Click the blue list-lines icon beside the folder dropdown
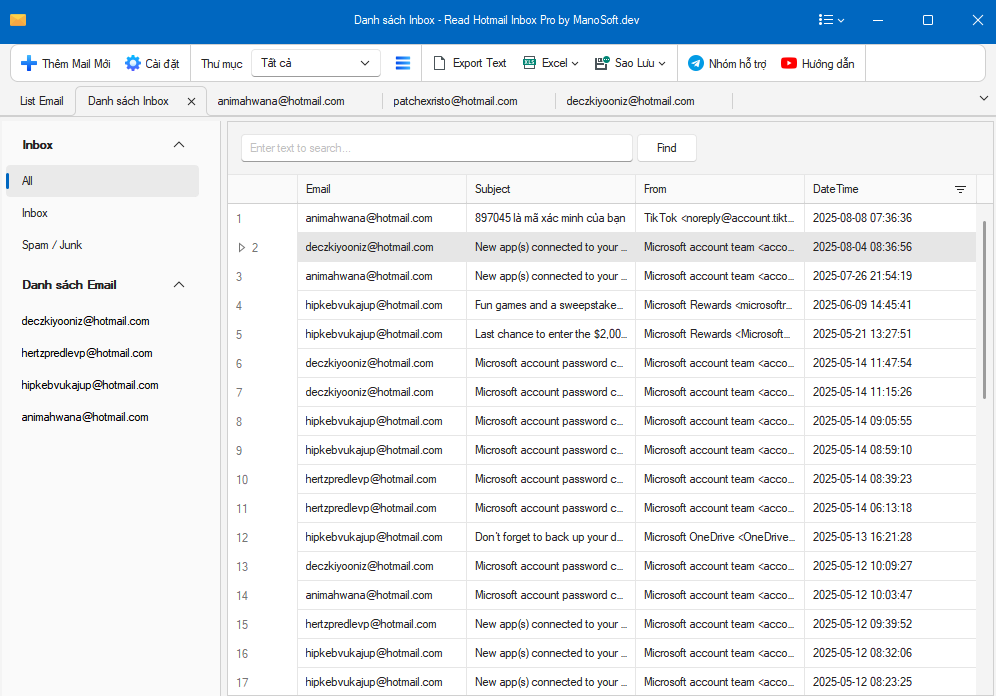996x696 pixels. (x=403, y=63)
